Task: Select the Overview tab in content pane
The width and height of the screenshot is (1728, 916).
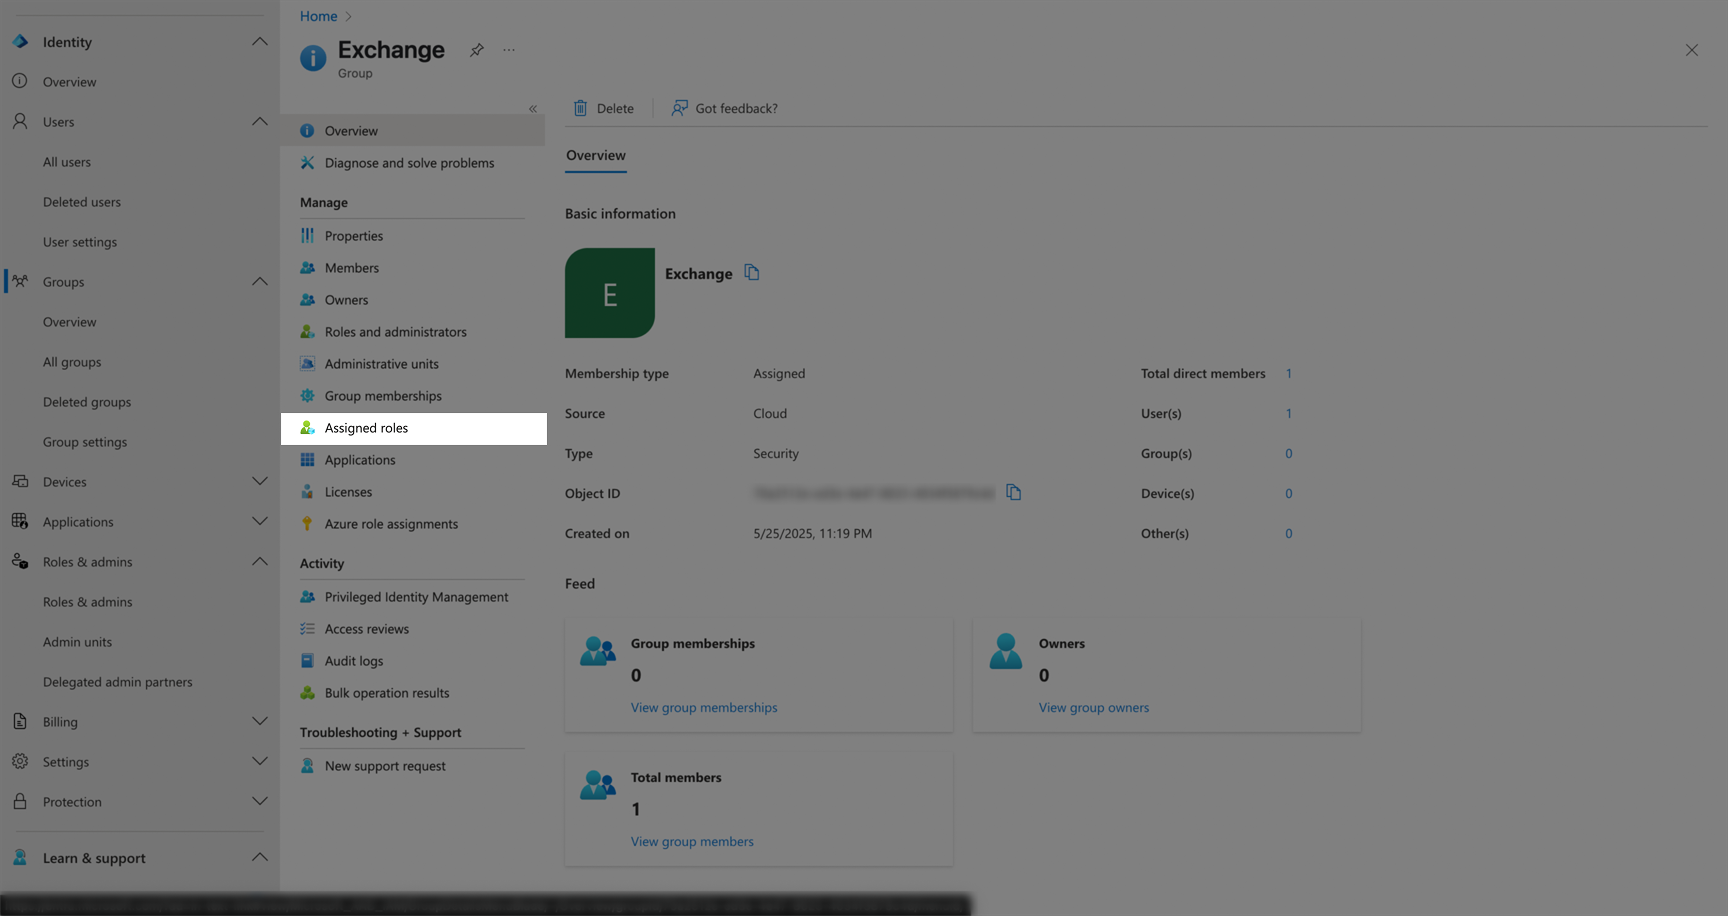Action: point(596,156)
